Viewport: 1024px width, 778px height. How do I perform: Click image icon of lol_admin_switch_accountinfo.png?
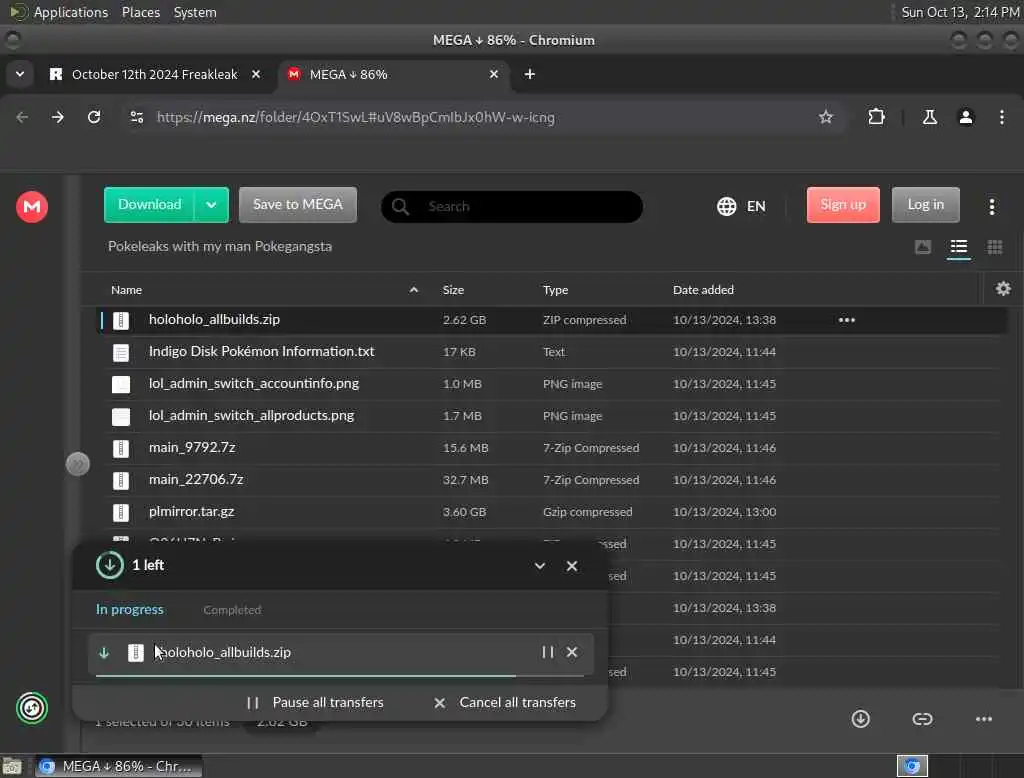[121, 384]
